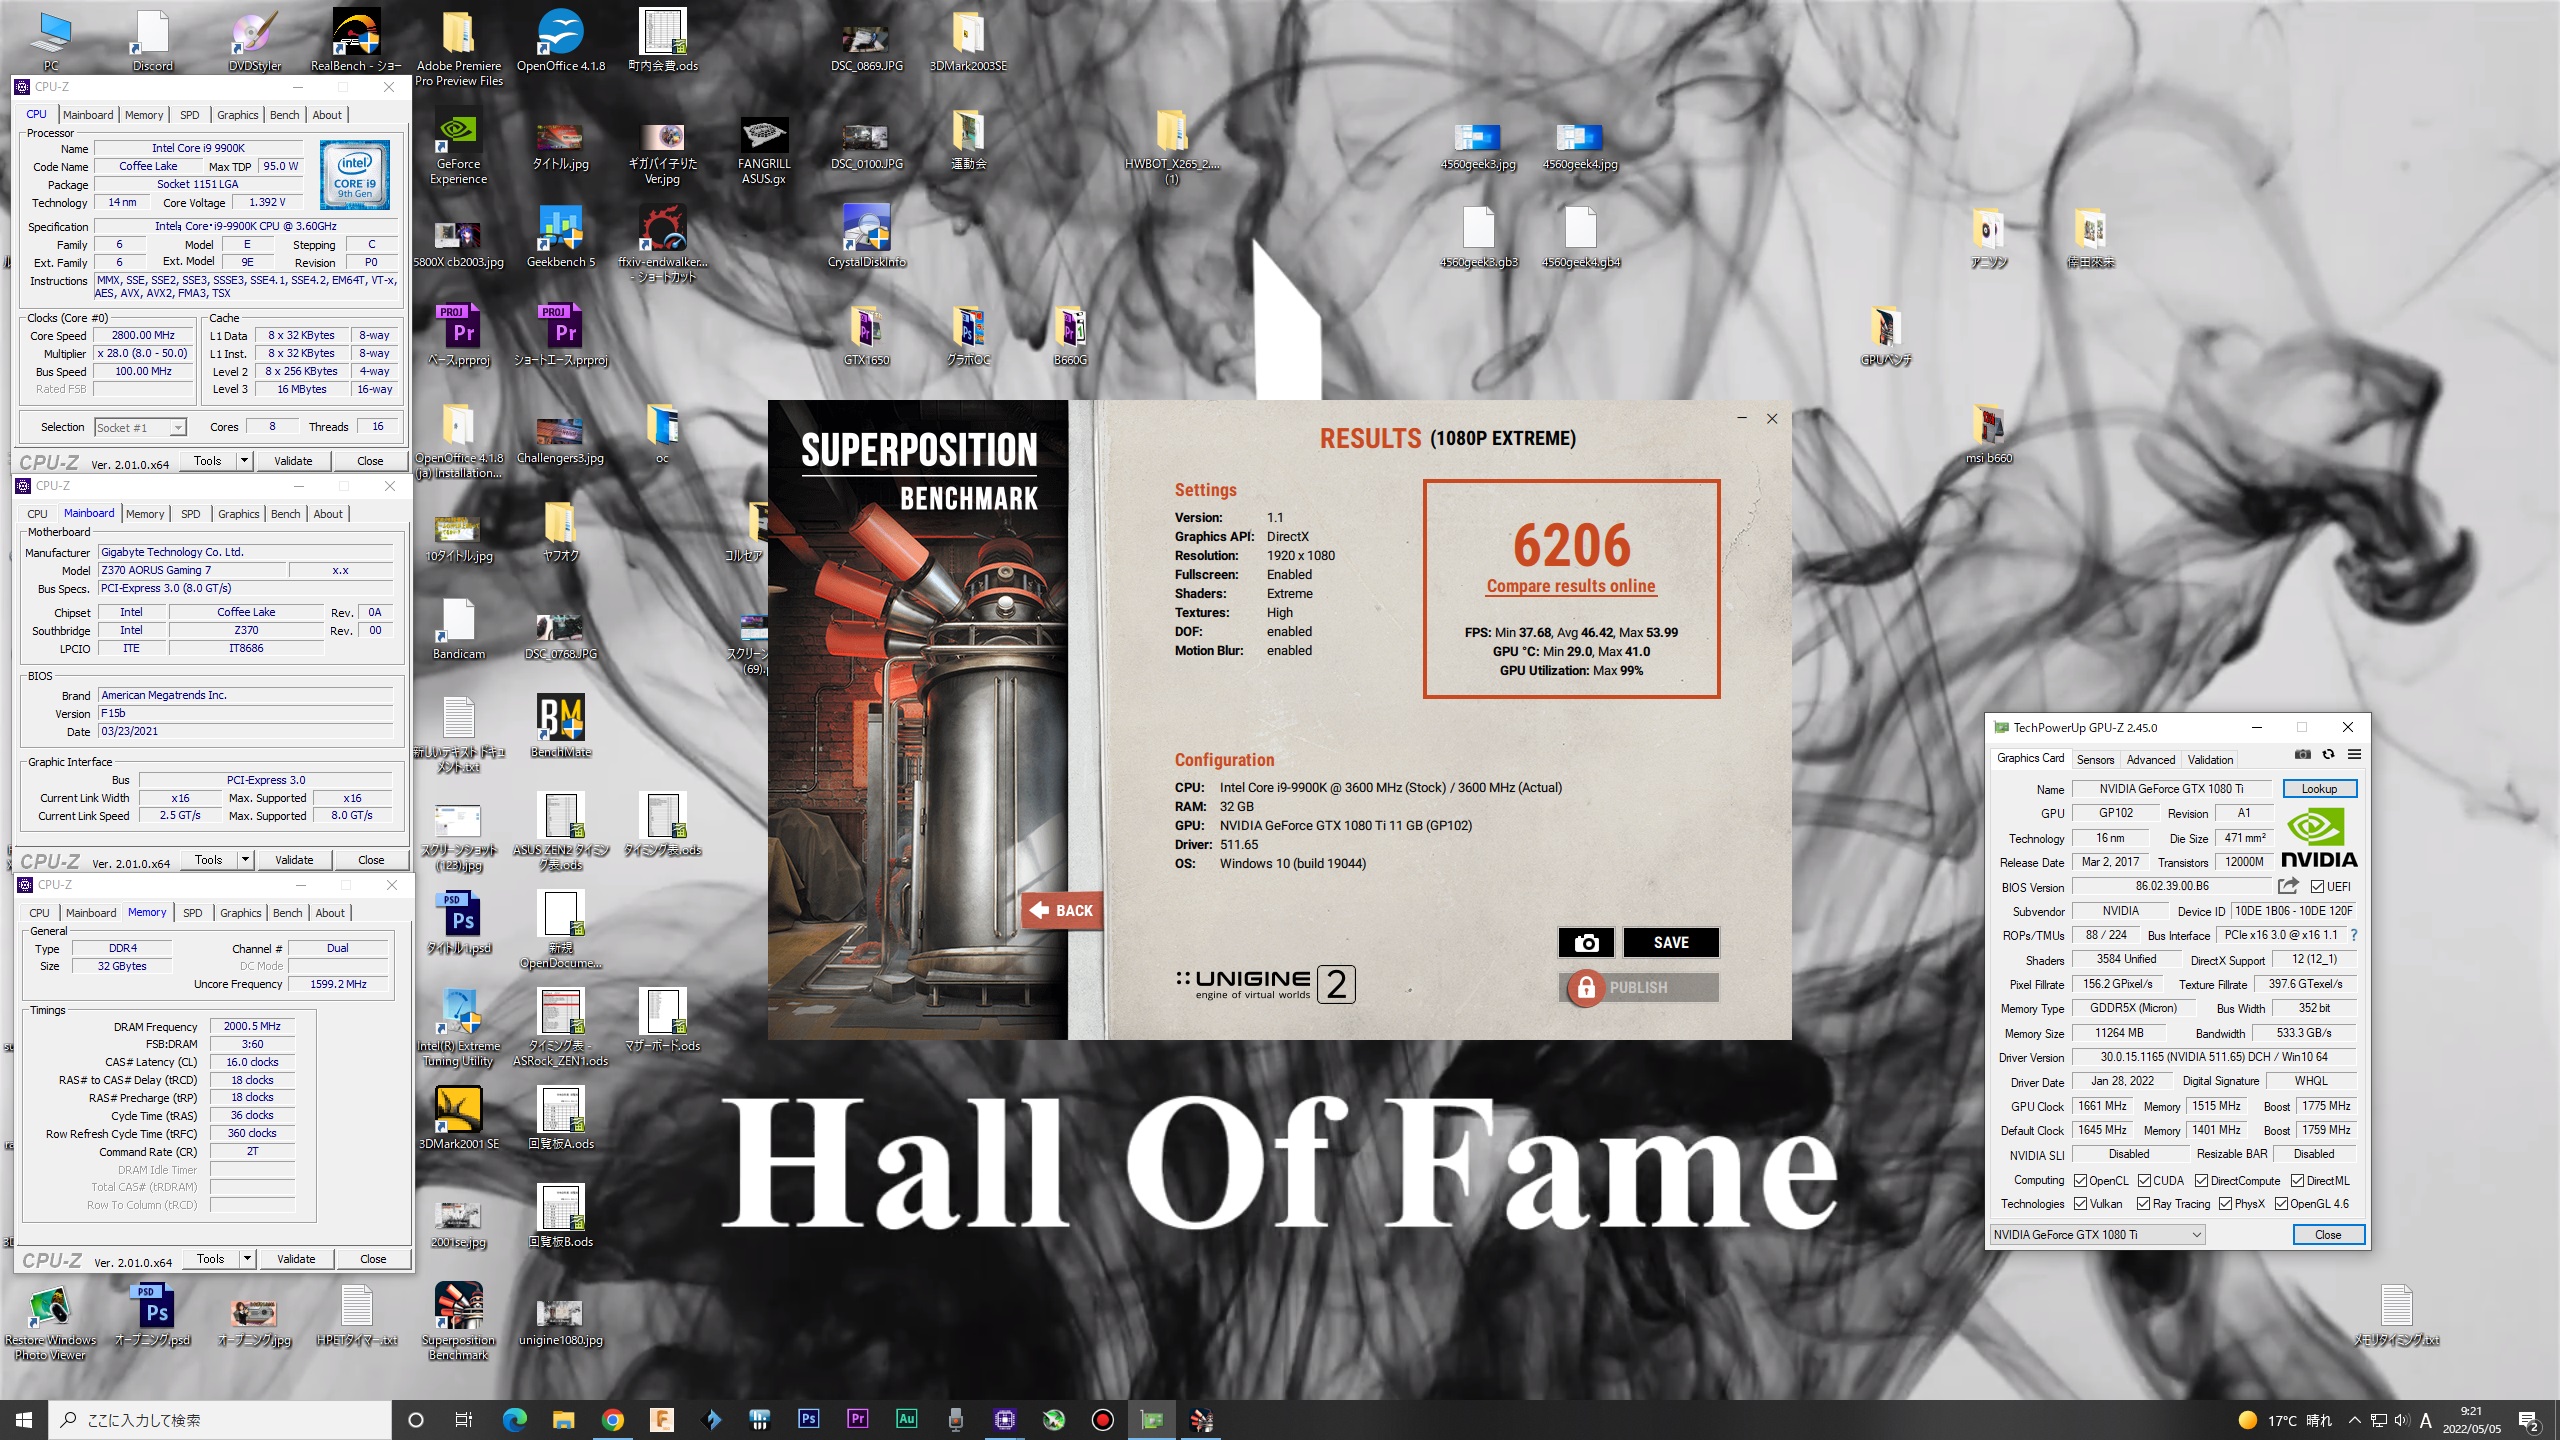Toggle the PhysX checkbox

(x=2225, y=1204)
